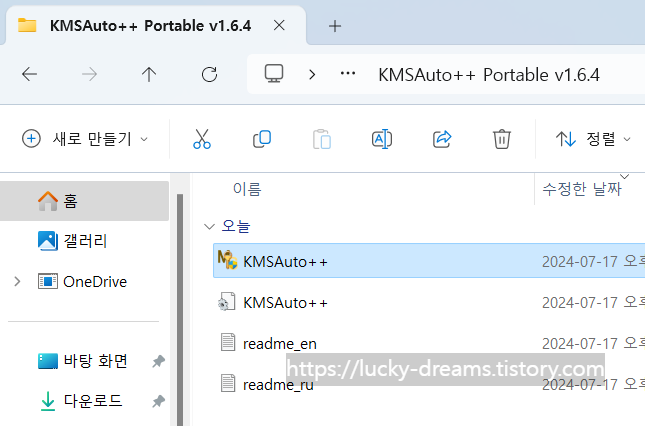The image size is (645, 426).
Task: Click the This PC monitor icon in address bar
Action: pos(274,74)
